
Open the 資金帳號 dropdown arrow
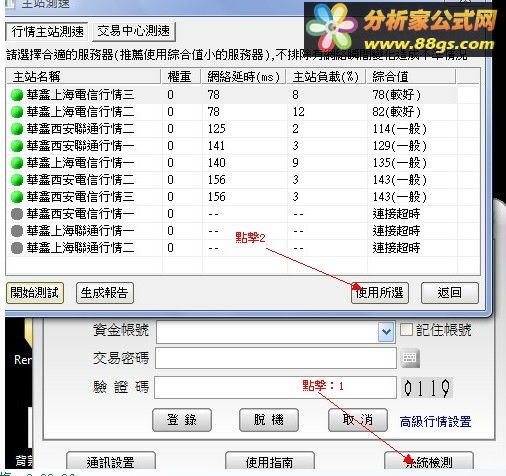tap(386, 332)
